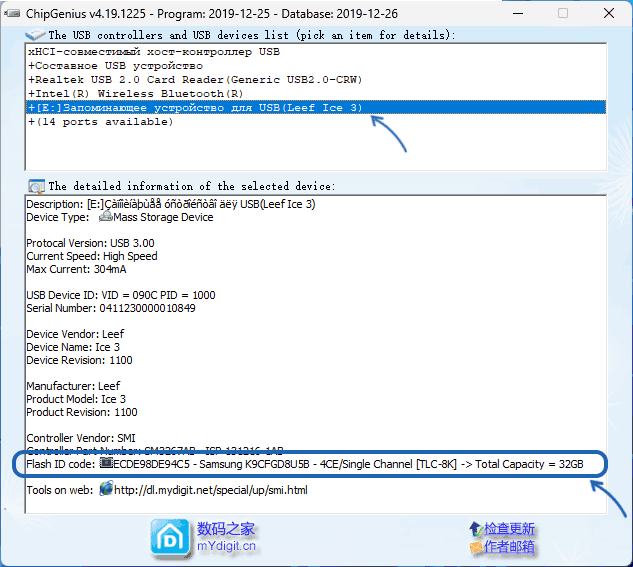Click the drive icon next to Mass Storage Device

click(x=105, y=217)
